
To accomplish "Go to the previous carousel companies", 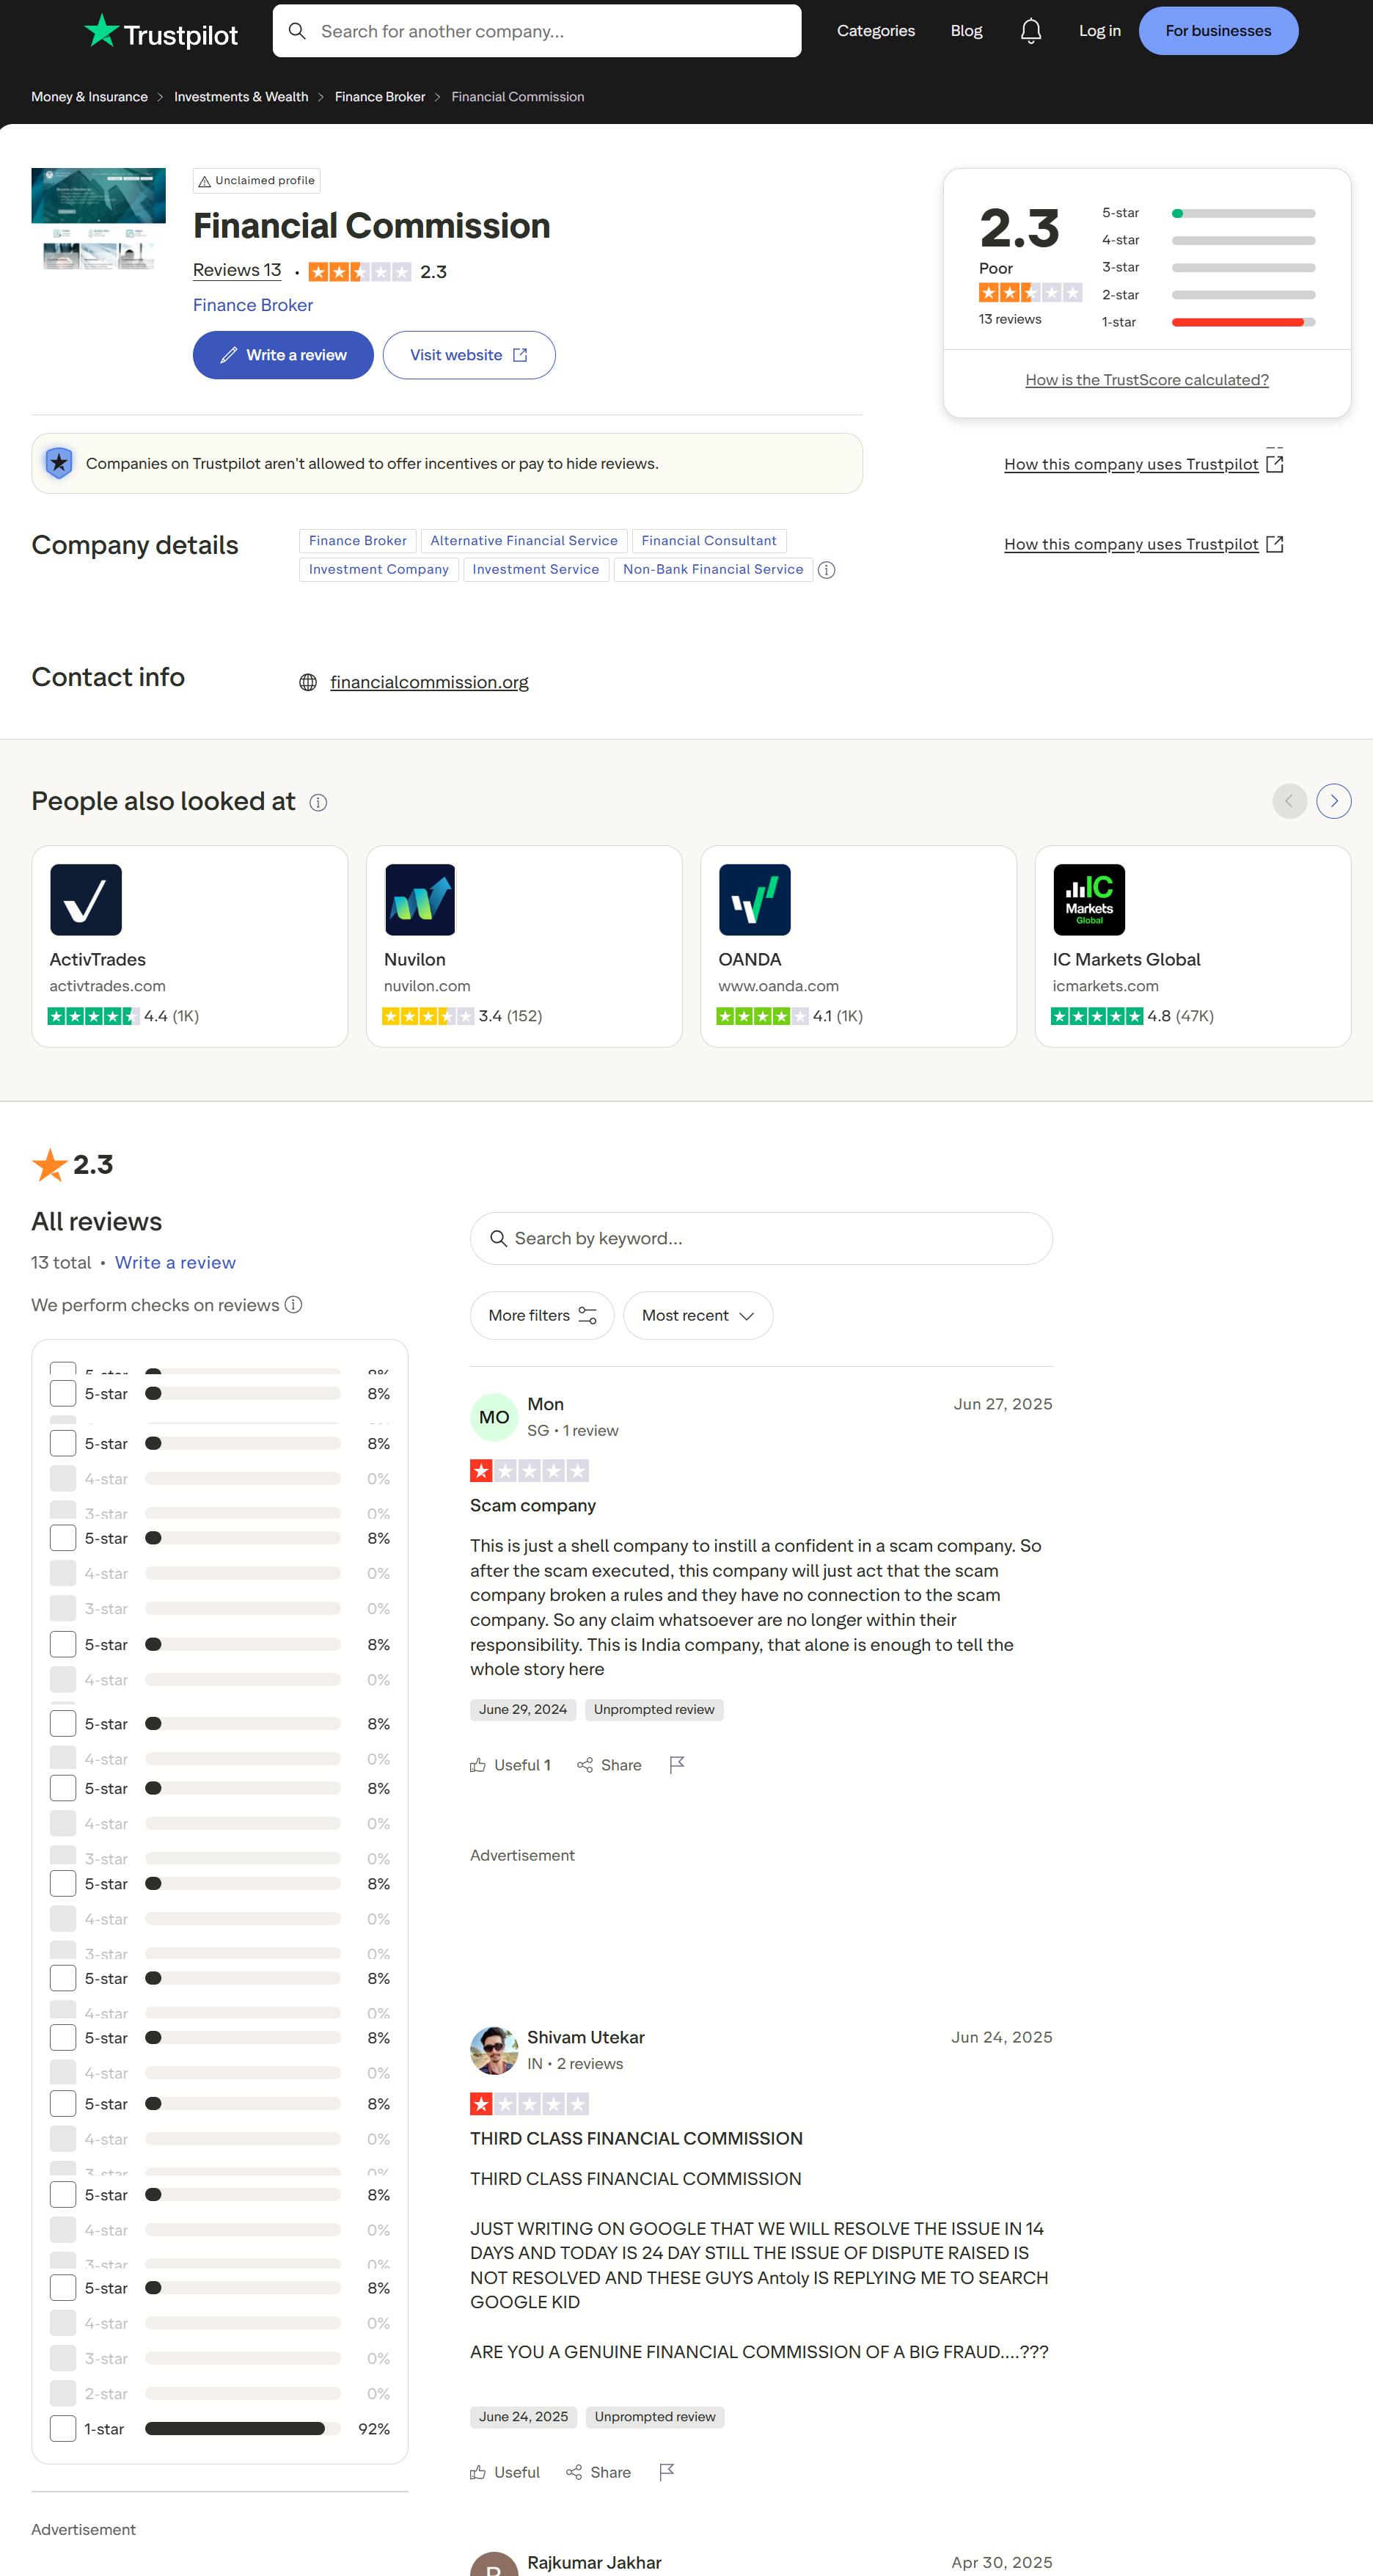I will (x=1289, y=801).
